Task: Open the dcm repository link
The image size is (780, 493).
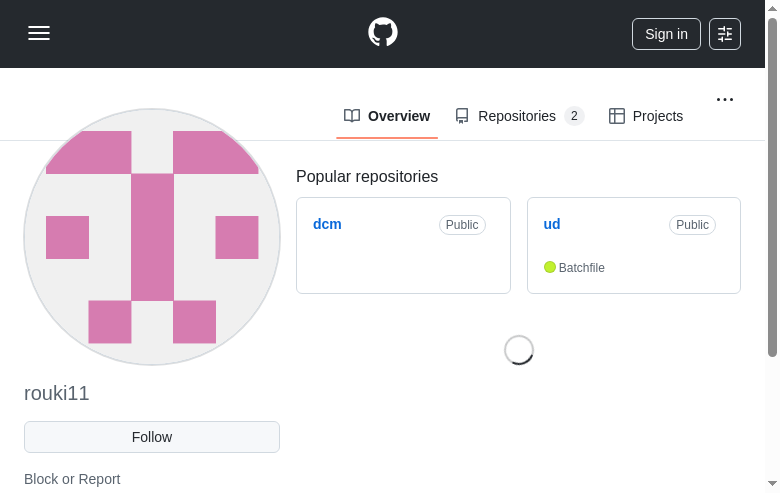Action: 327,224
